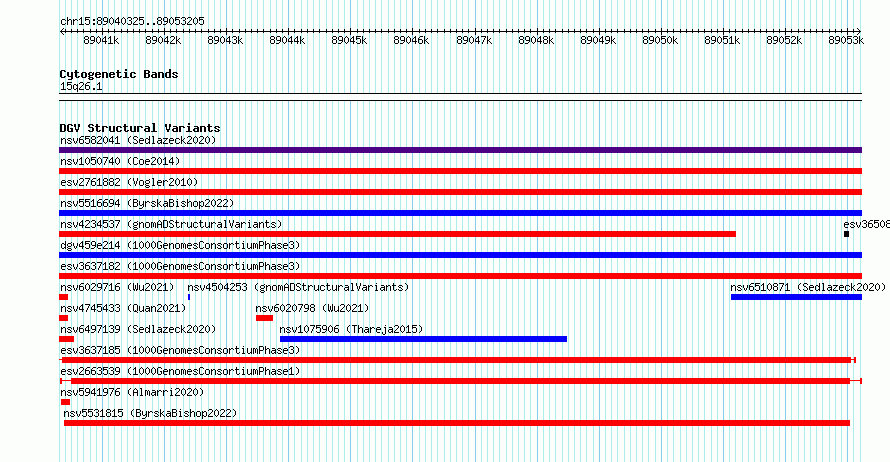The width and height of the screenshot is (890, 462).
Task: Click the red nsv5531815 variant bar
Action: [457, 423]
